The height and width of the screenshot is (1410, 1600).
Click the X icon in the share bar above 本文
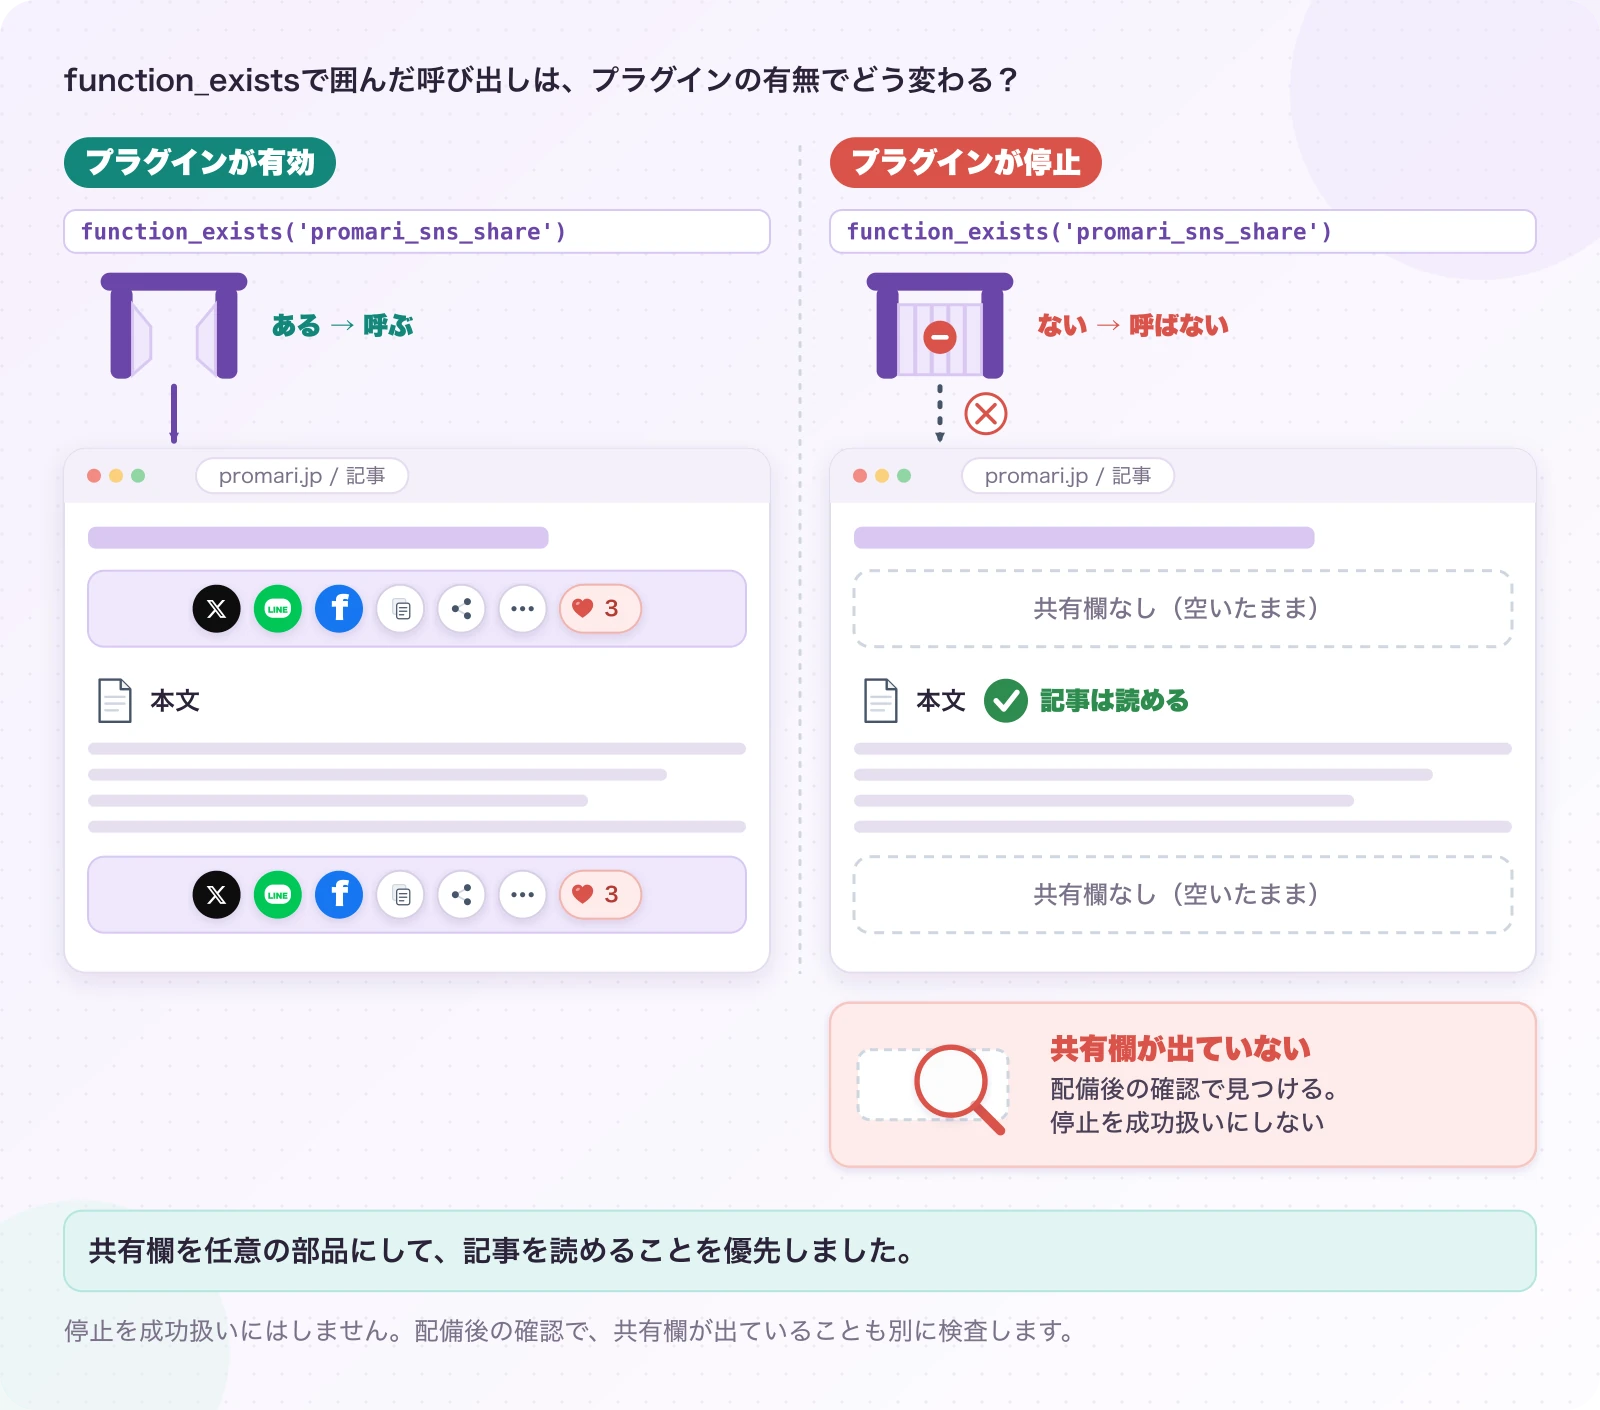(217, 609)
